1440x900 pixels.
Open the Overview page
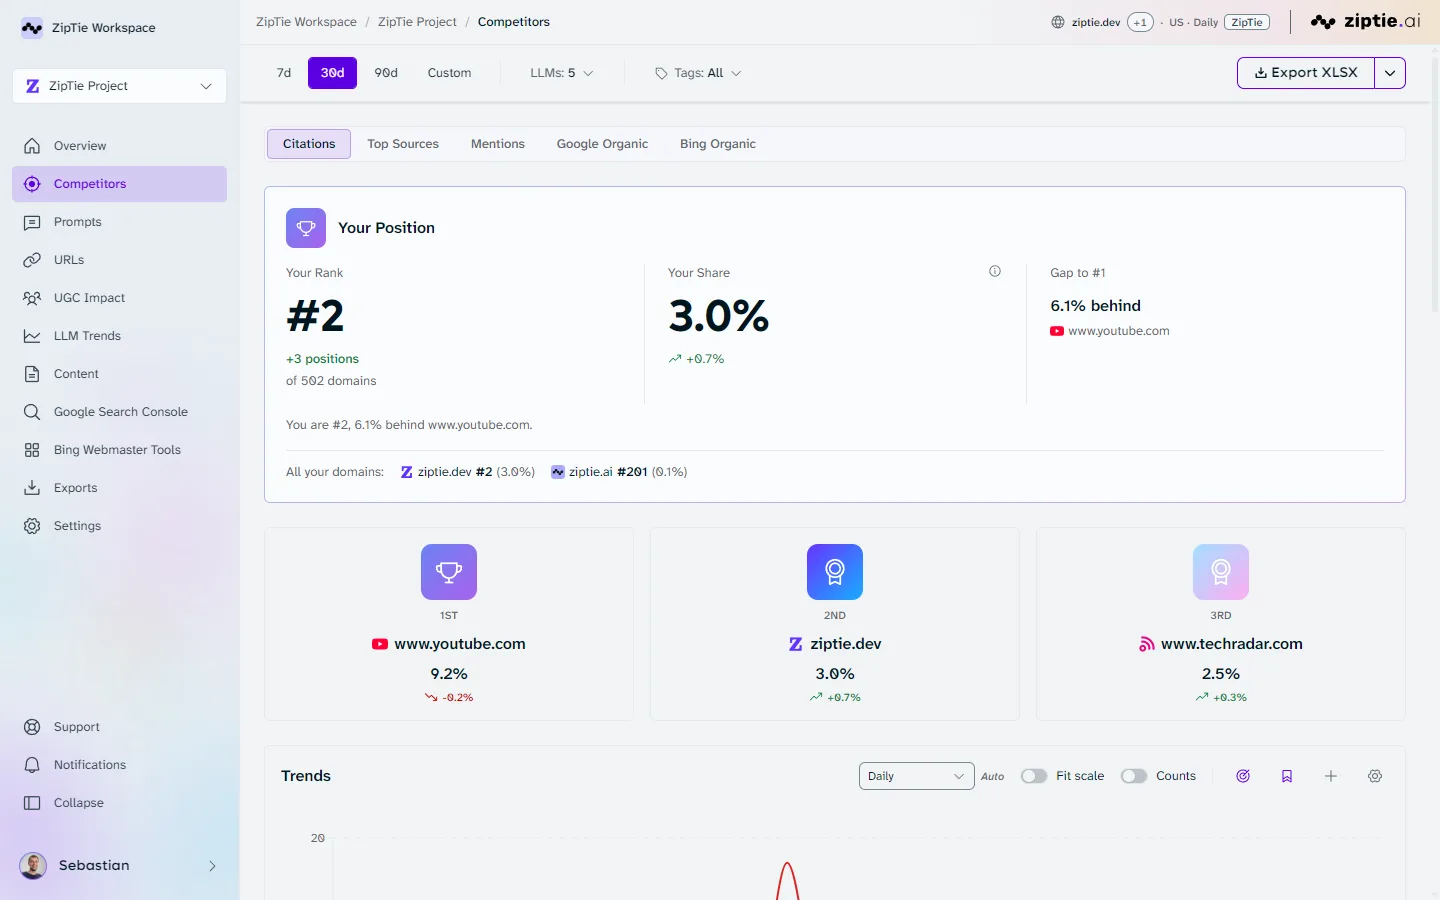pyautogui.click(x=119, y=146)
